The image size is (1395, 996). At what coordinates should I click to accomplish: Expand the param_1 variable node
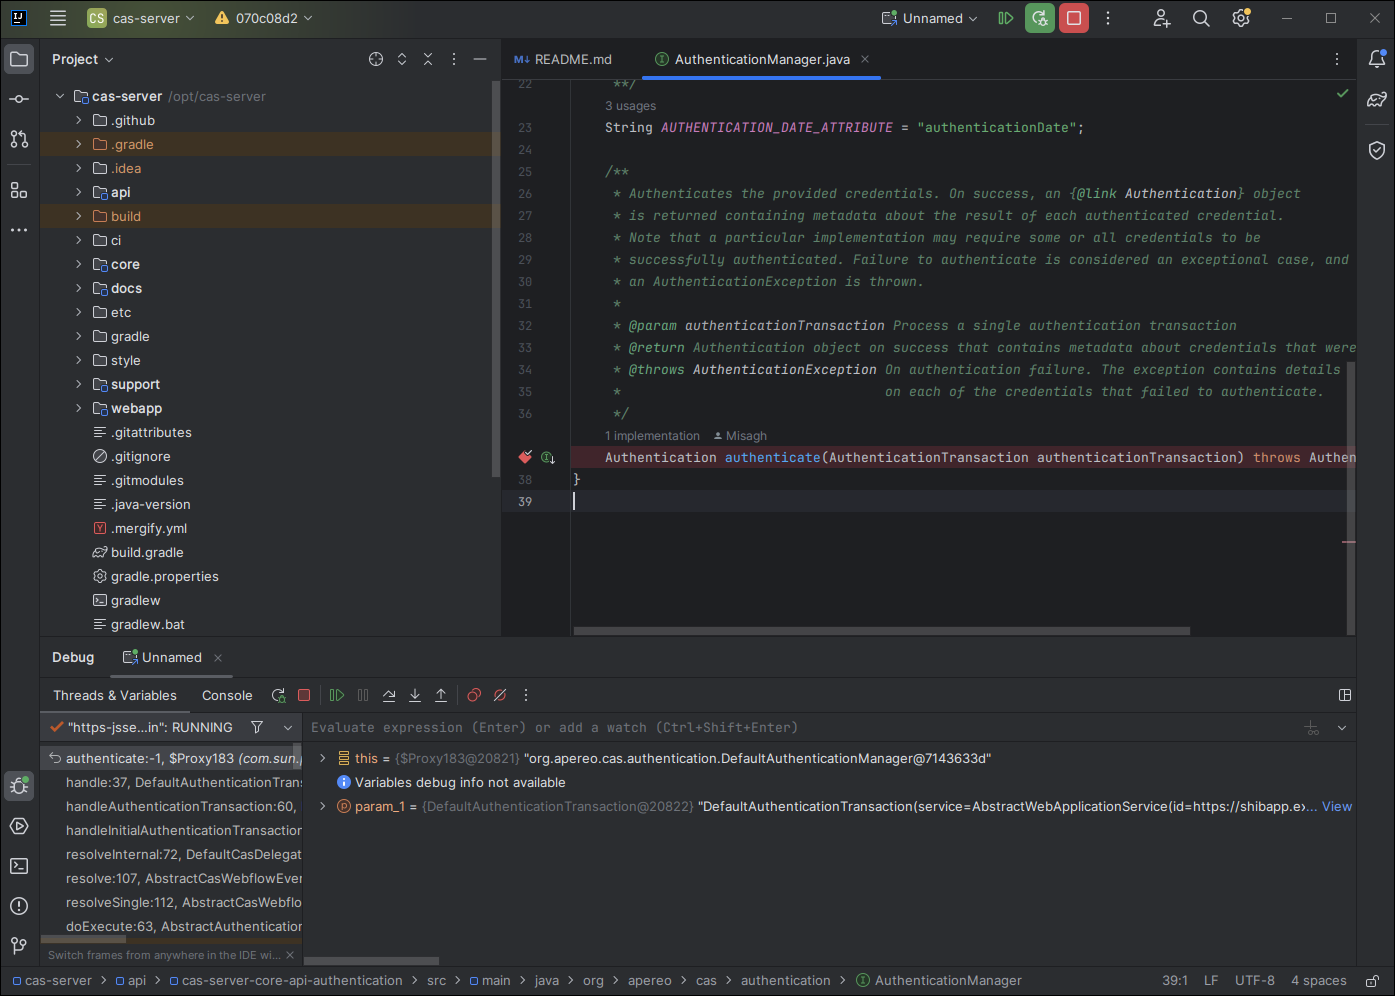(322, 806)
